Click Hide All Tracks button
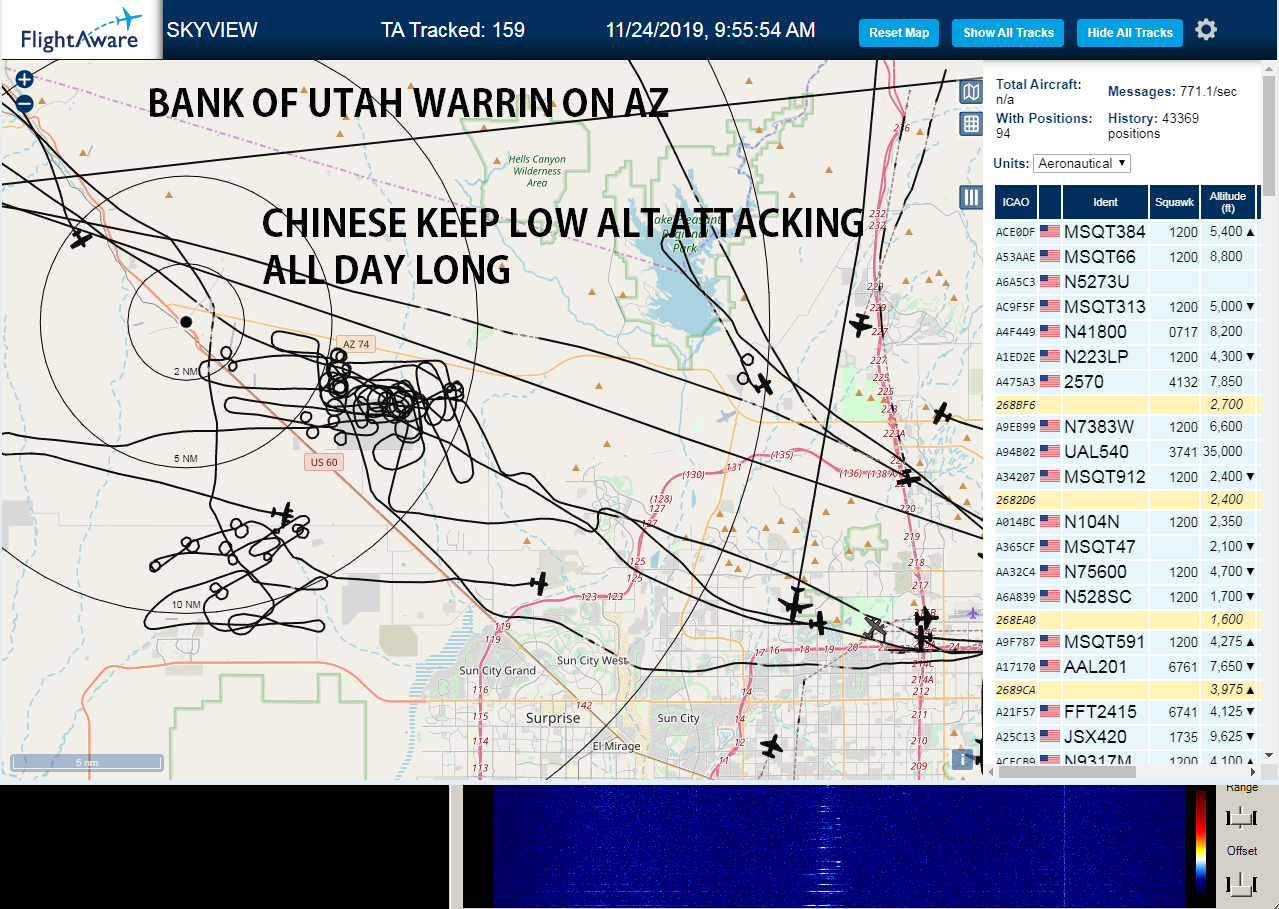The image size is (1279, 909). click(1130, 33)
